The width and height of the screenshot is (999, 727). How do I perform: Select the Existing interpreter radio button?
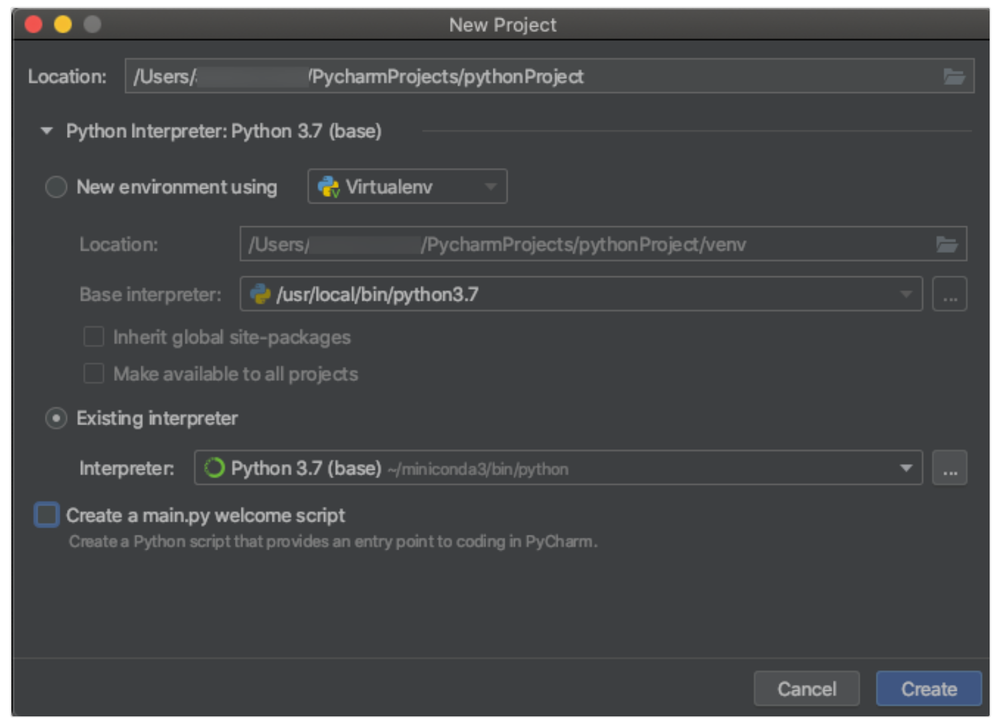click(x=56, y=418)
